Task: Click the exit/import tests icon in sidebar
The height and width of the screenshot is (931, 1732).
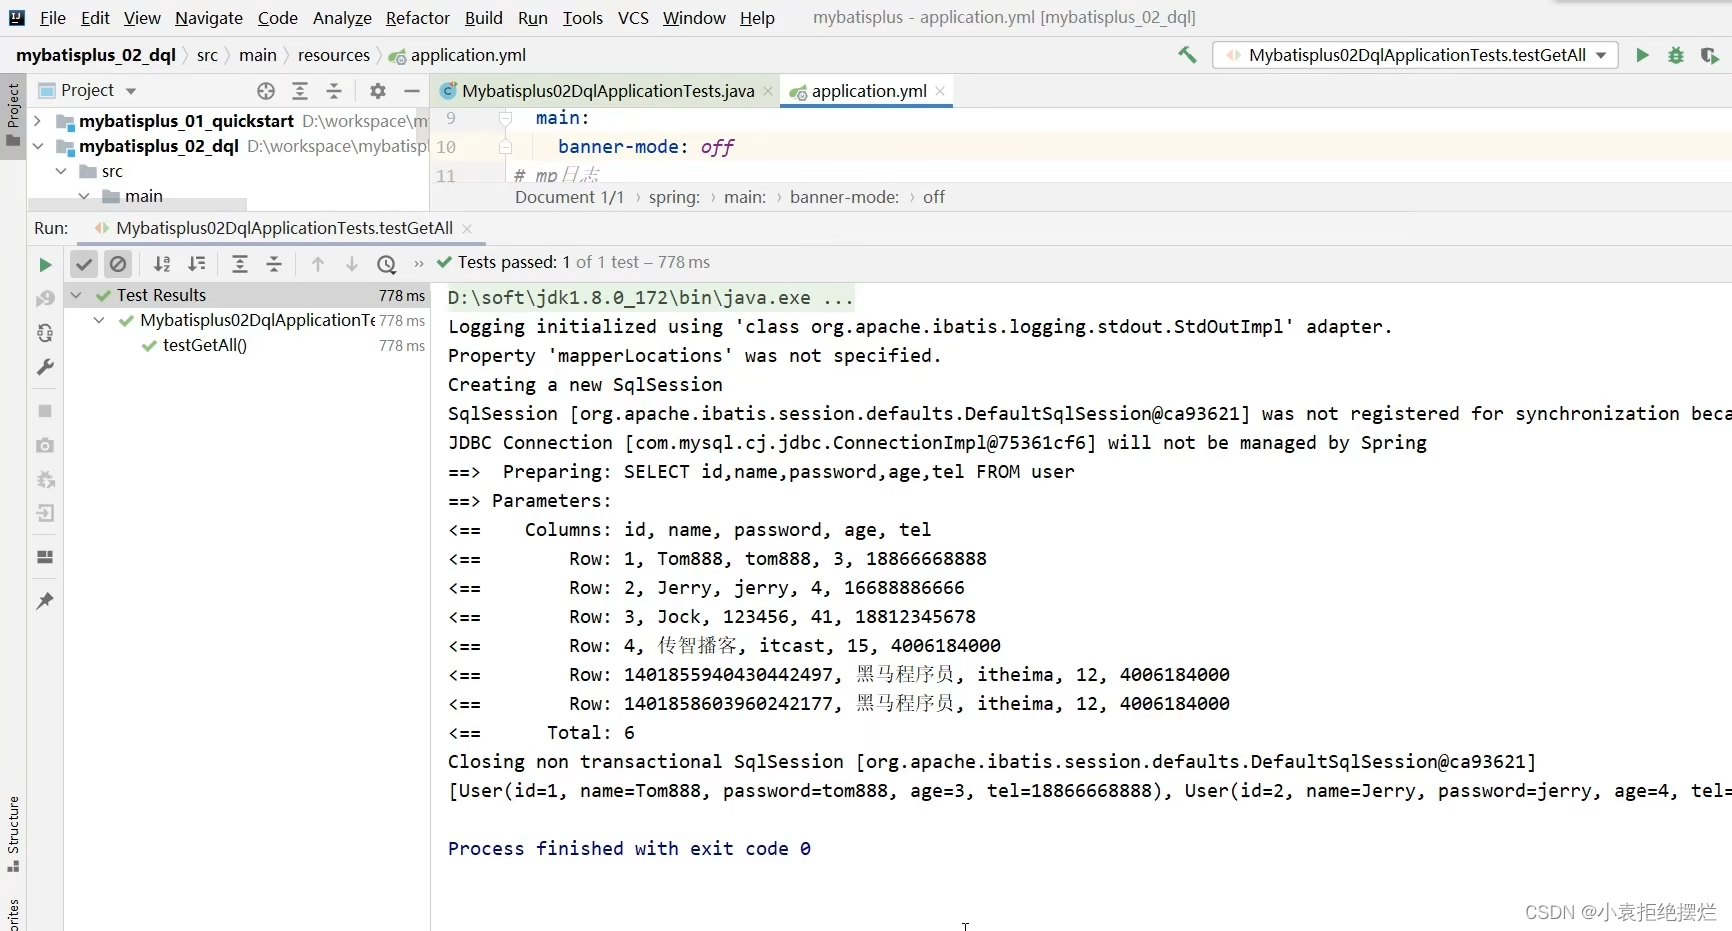Action: pyautogui.click(x=45, y=513)
